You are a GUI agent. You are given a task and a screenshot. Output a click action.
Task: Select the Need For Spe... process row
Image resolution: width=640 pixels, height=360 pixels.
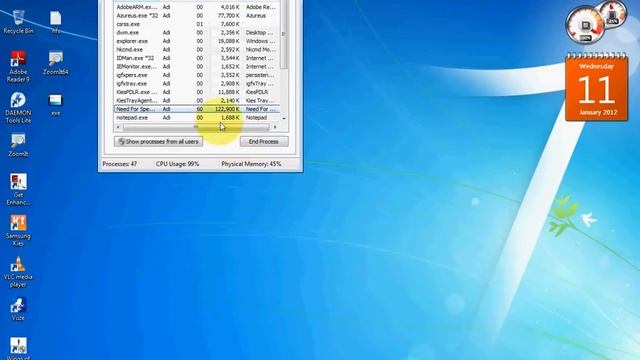[197, 109]
